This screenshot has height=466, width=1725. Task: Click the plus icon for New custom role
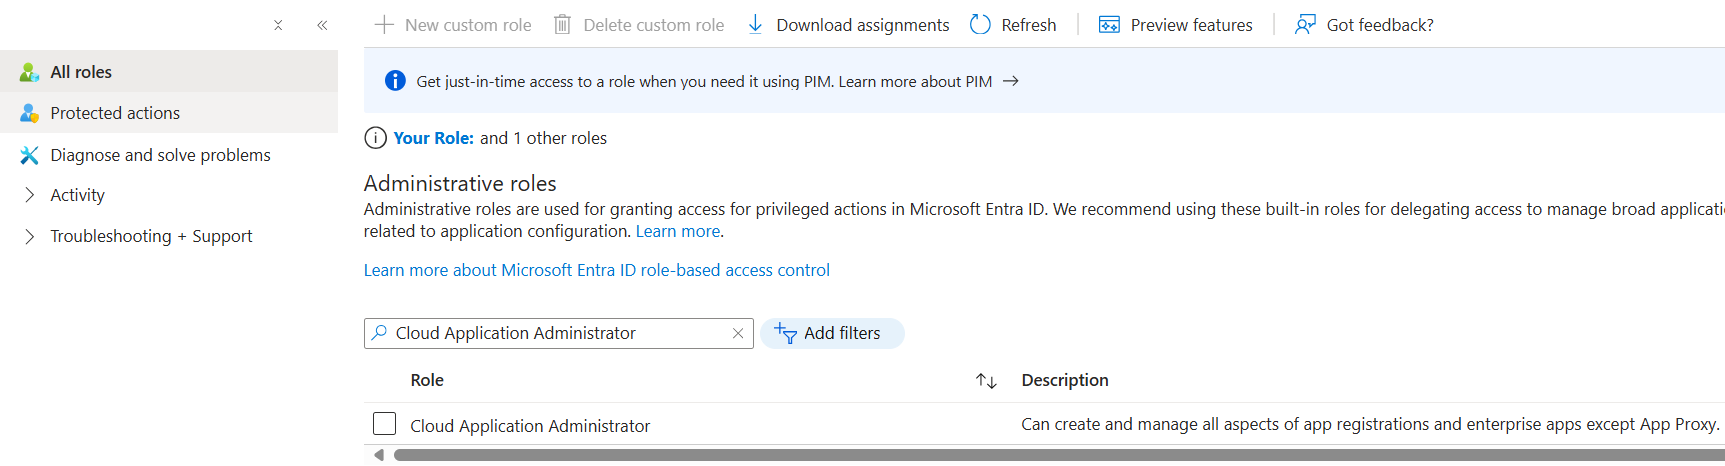384,24
